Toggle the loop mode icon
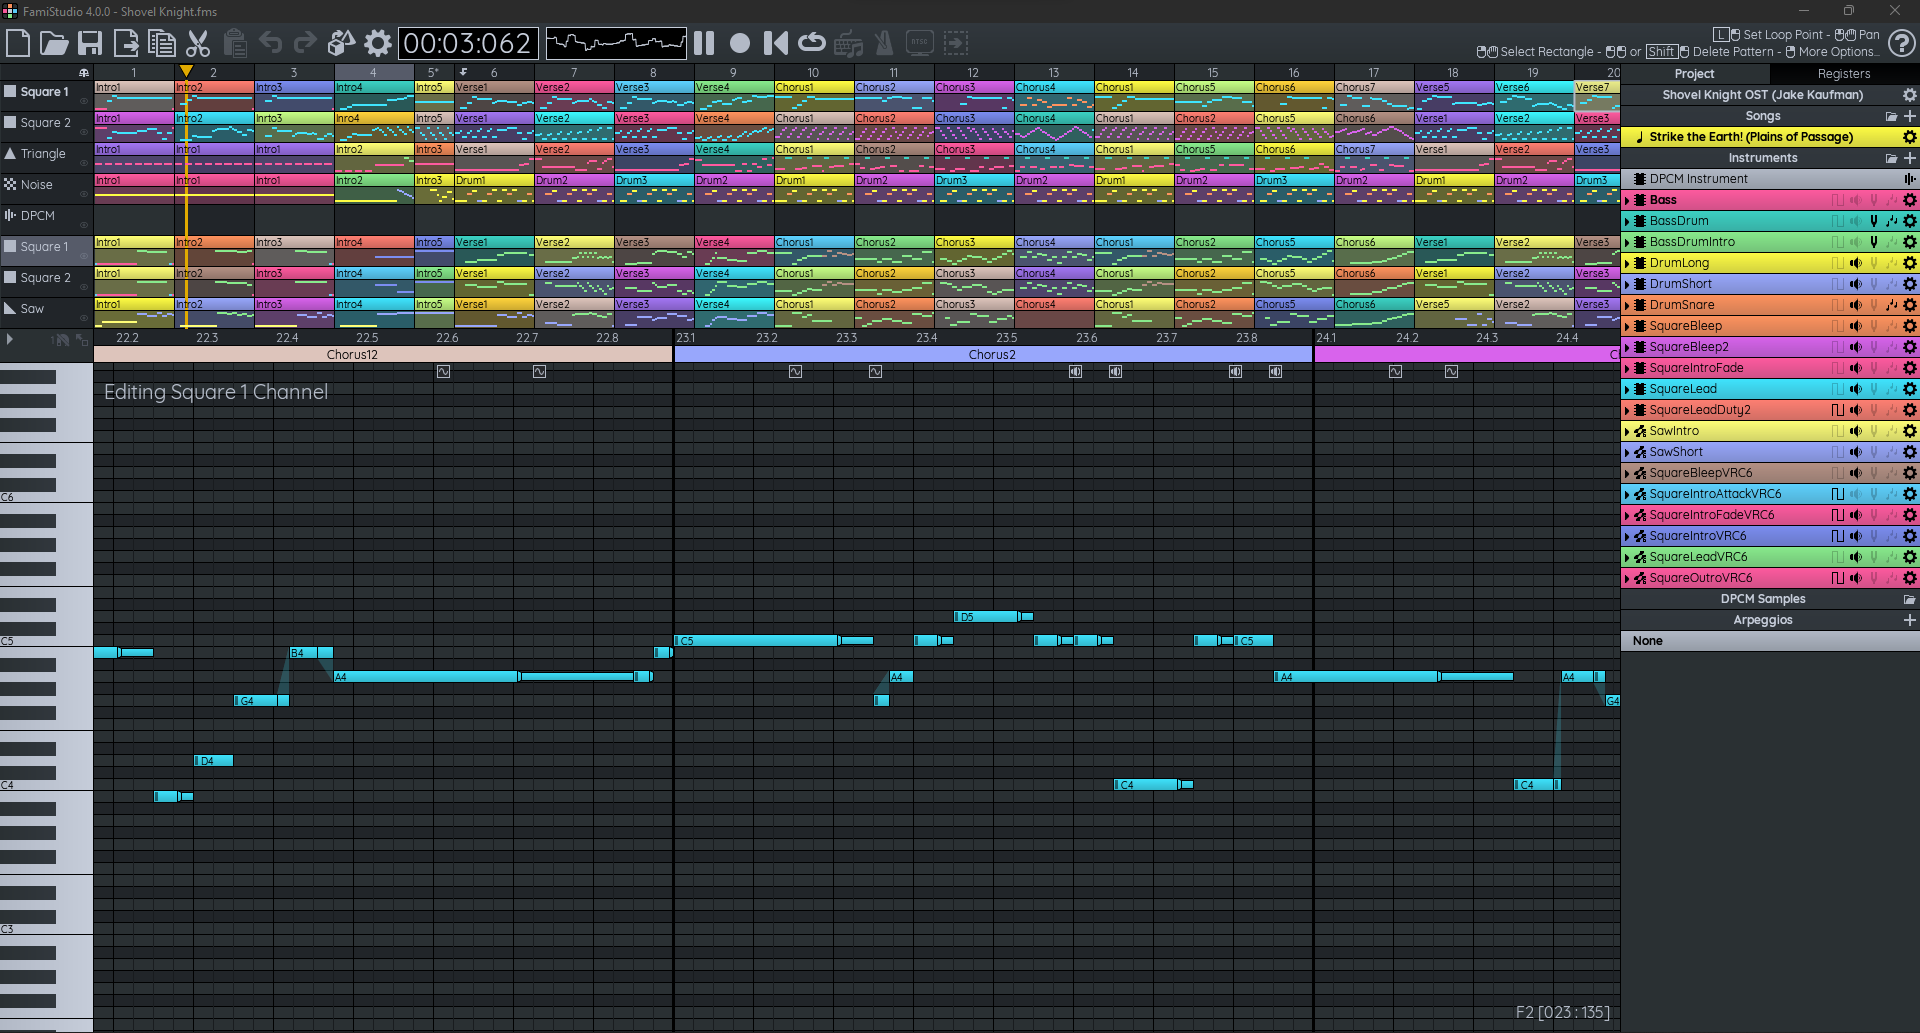1920x1033 pixels. [812, 43]
